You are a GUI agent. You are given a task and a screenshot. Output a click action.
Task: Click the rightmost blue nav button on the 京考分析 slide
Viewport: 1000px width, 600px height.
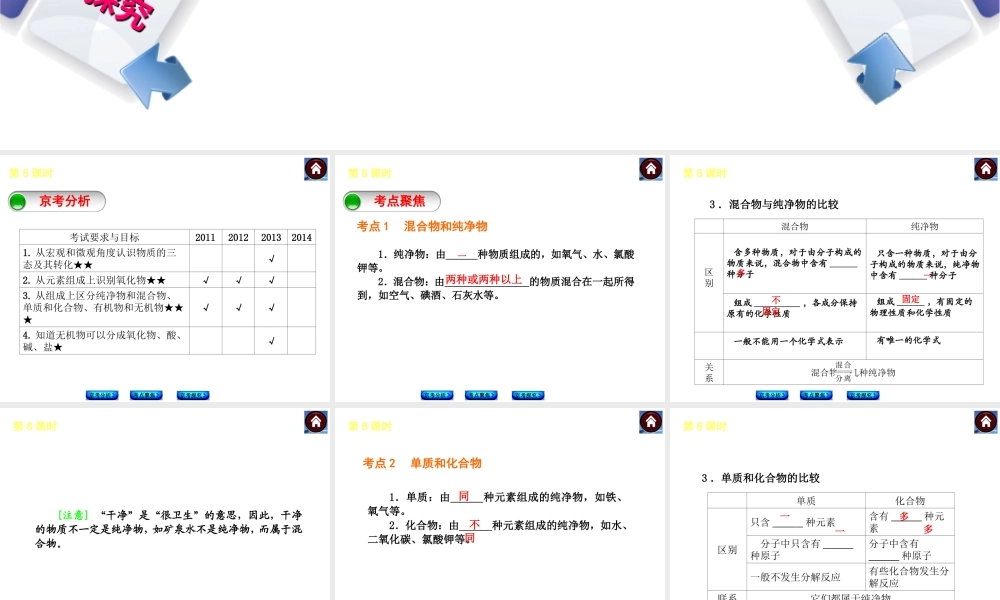(x=193, y=395)
